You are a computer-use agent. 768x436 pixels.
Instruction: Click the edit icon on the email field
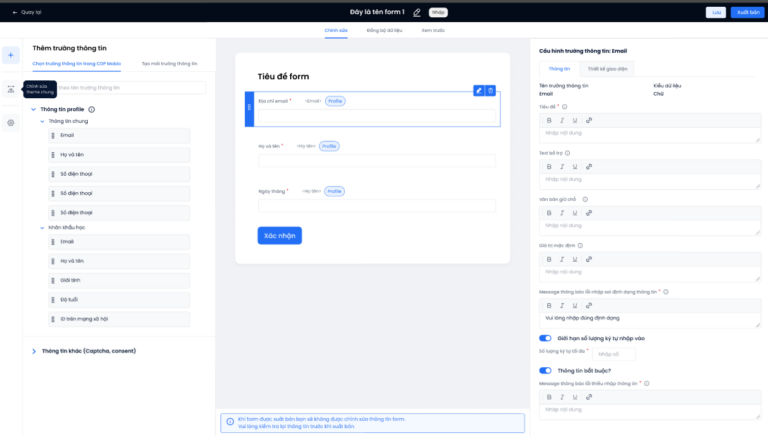coord(478,90)
